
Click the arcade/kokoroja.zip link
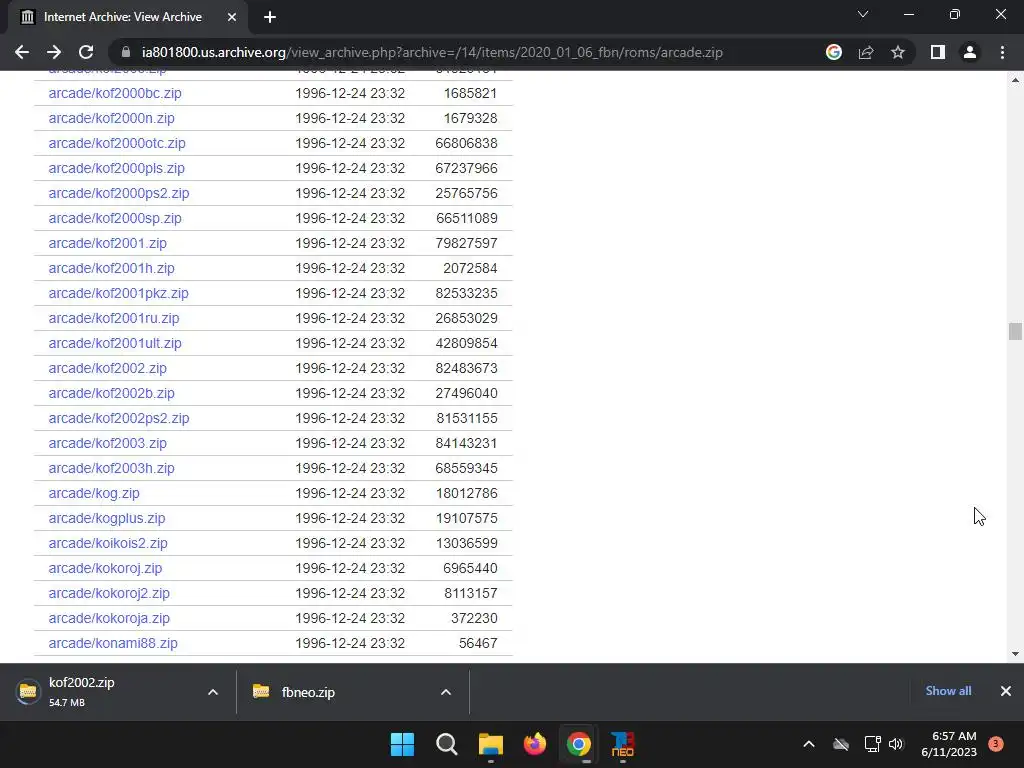pyautogui.click(x=109, y=618)
